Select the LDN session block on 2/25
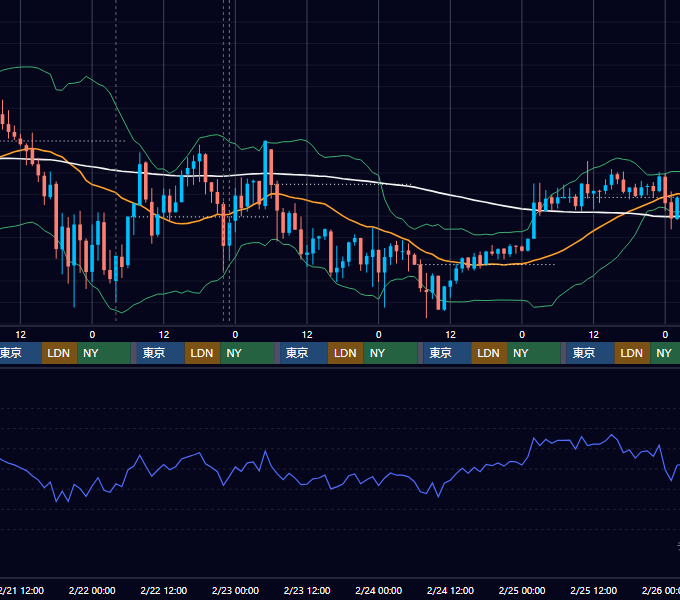 pos(632,353)
